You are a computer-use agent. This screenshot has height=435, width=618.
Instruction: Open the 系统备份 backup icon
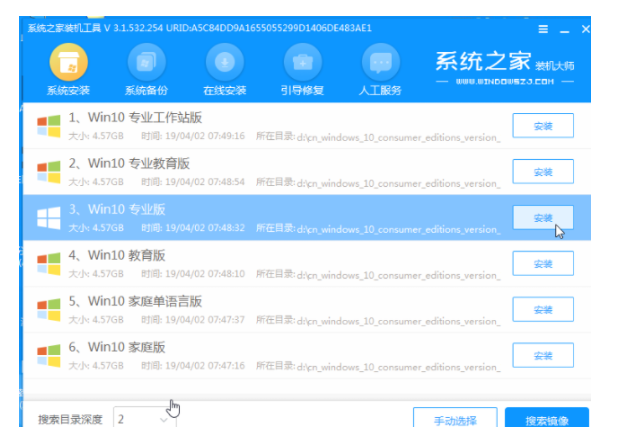[x=147, y=63]
